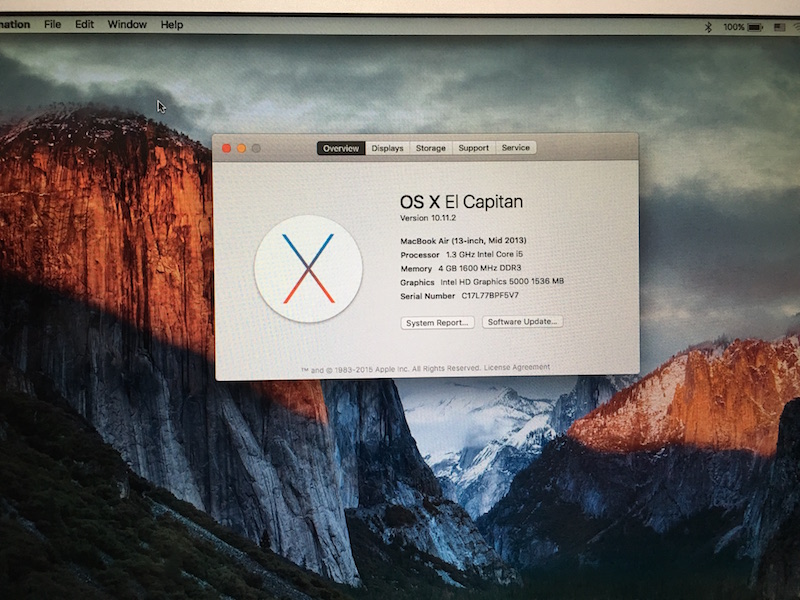Minimize the About This Mac window
800x600 pixels.
pyautogui.click(x=241, y=148)
